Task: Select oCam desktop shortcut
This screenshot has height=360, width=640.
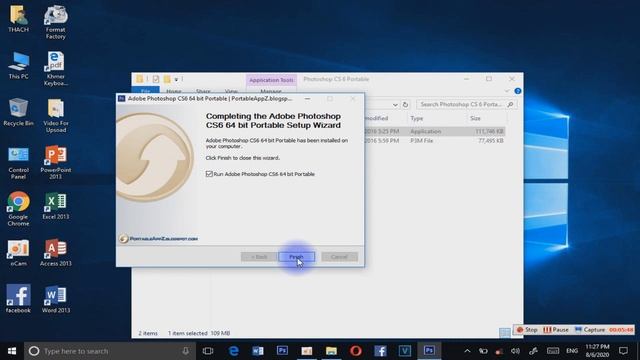Action: 18,253
